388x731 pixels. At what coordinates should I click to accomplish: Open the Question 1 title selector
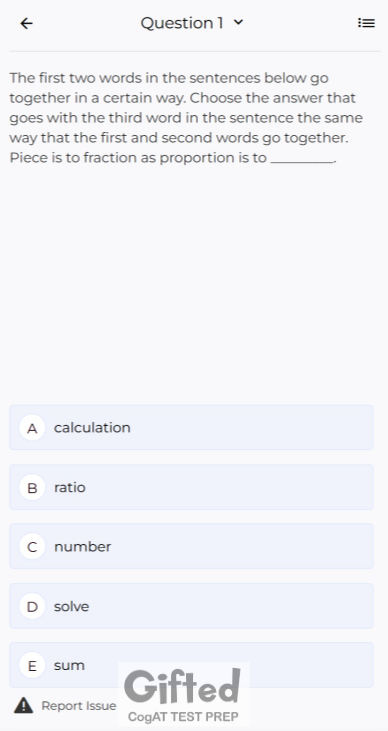pos(192,23)
